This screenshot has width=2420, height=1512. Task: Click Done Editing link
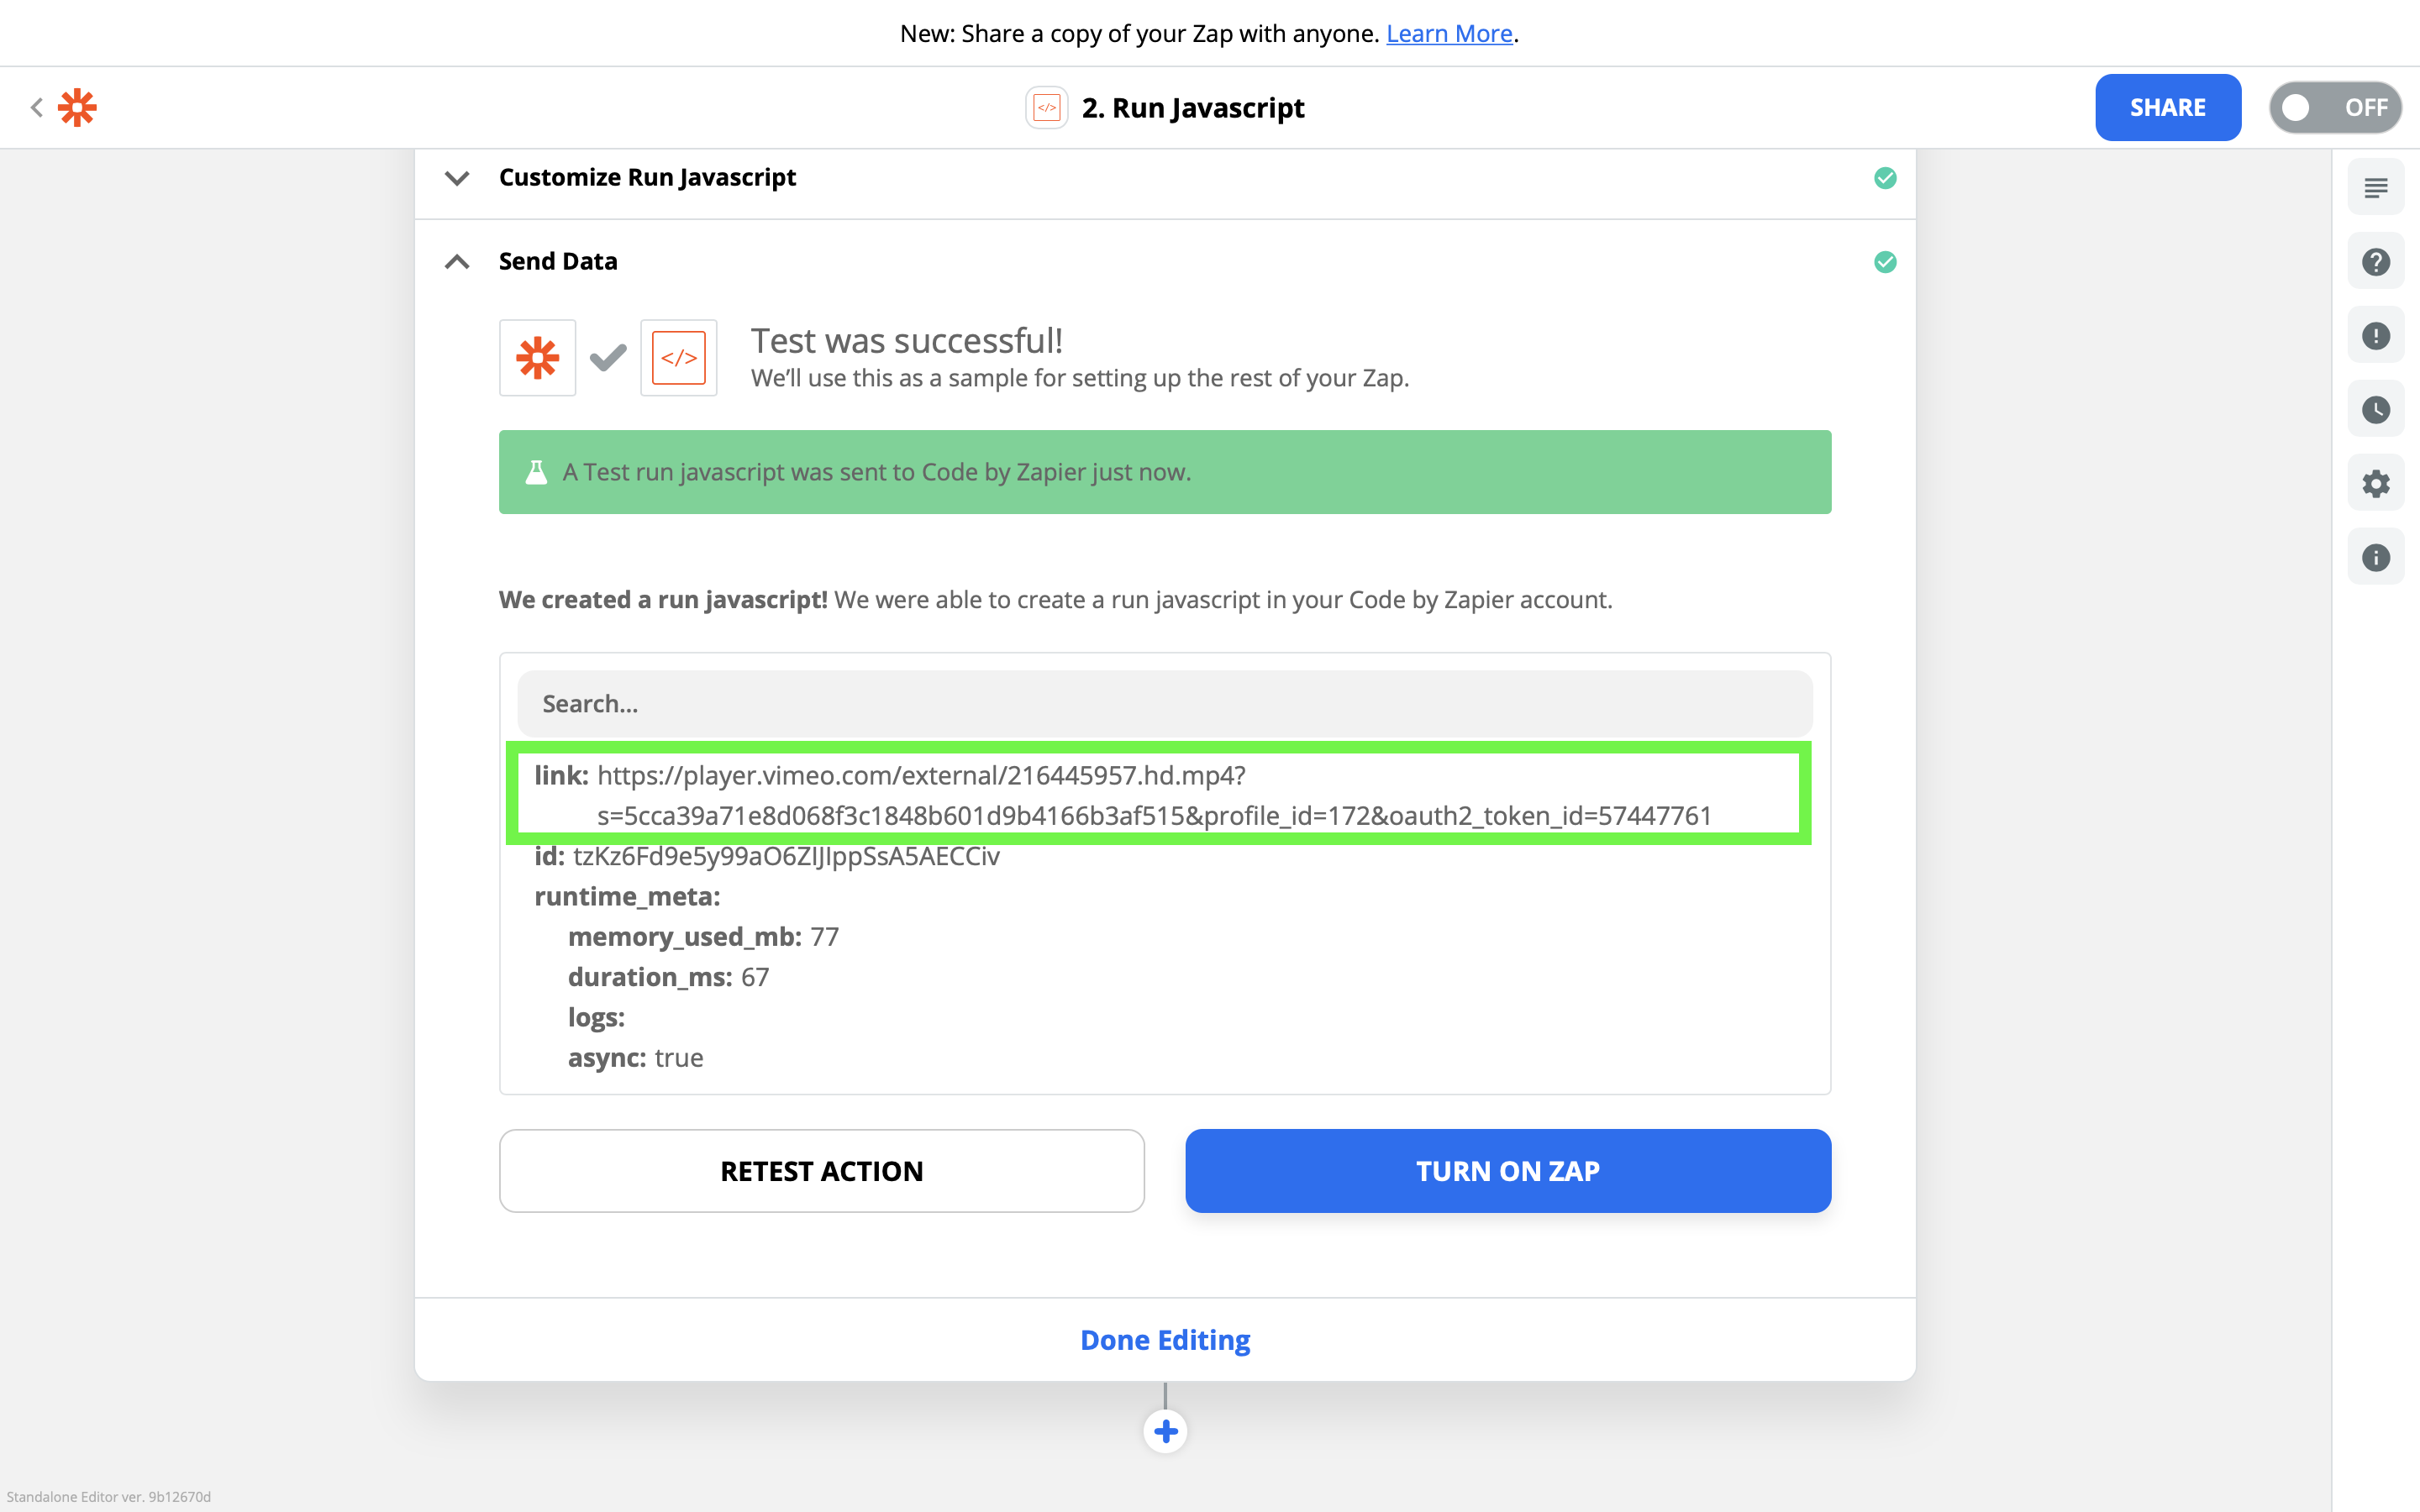(1165, 1340)
